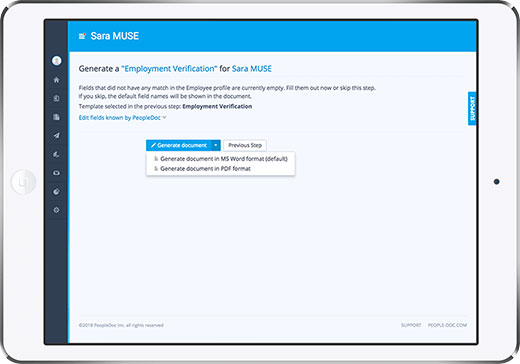
Task: Open Sara MUSE link in the heading
Action: point(252,69)
